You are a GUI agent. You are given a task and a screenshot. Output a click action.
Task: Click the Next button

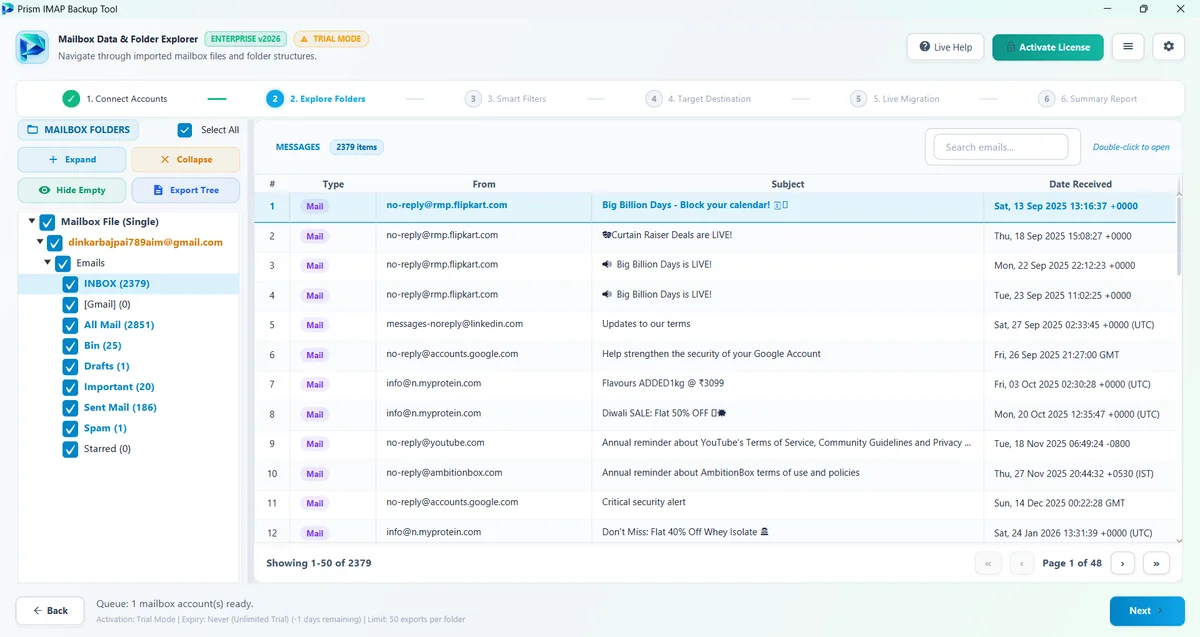(x=1147, y=610)
